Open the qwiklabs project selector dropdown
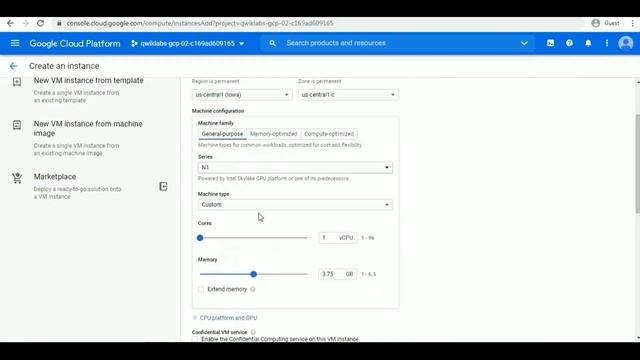The height and width of the screenshot is (360, 640). pos(188,43)
